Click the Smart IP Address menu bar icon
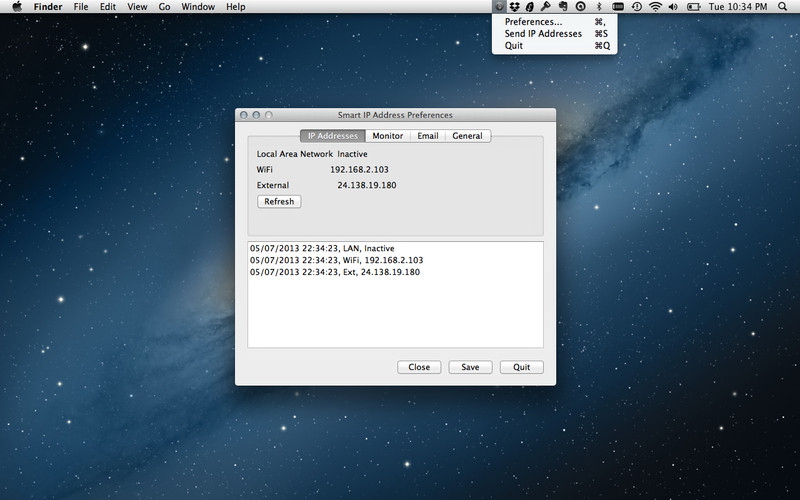 pos(500,7)
